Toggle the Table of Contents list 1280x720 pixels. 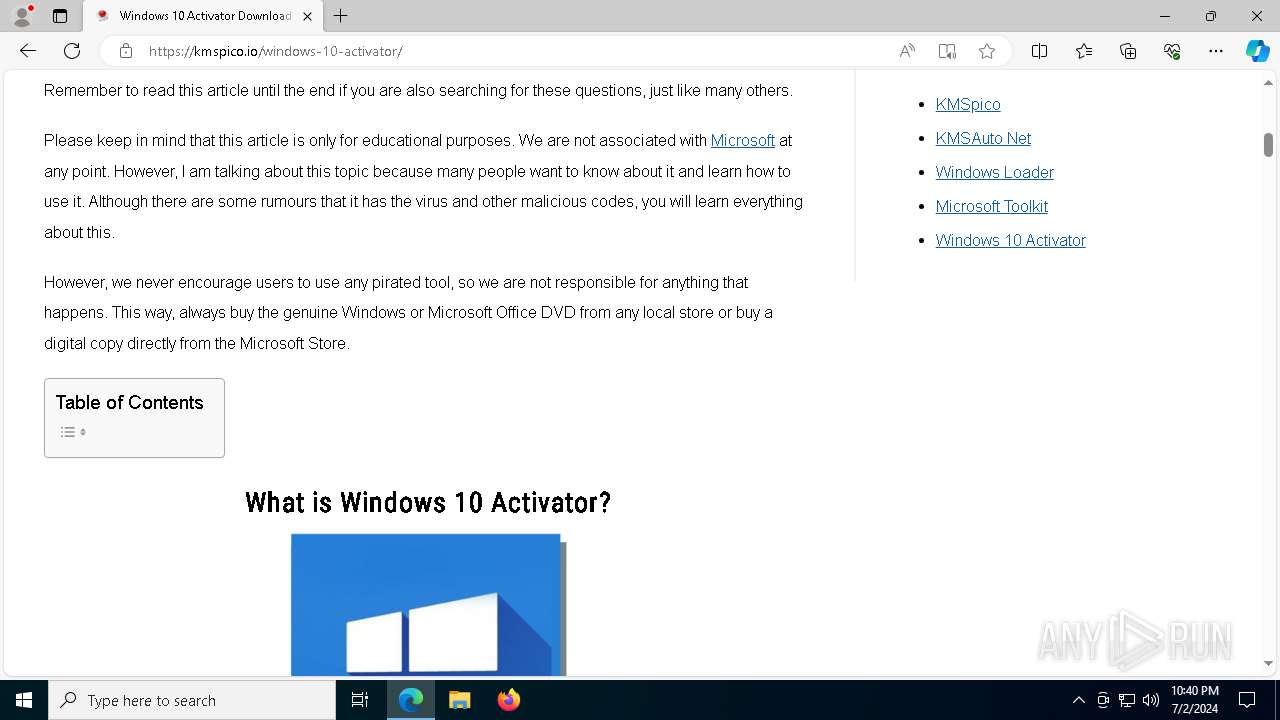pos(73,432)
